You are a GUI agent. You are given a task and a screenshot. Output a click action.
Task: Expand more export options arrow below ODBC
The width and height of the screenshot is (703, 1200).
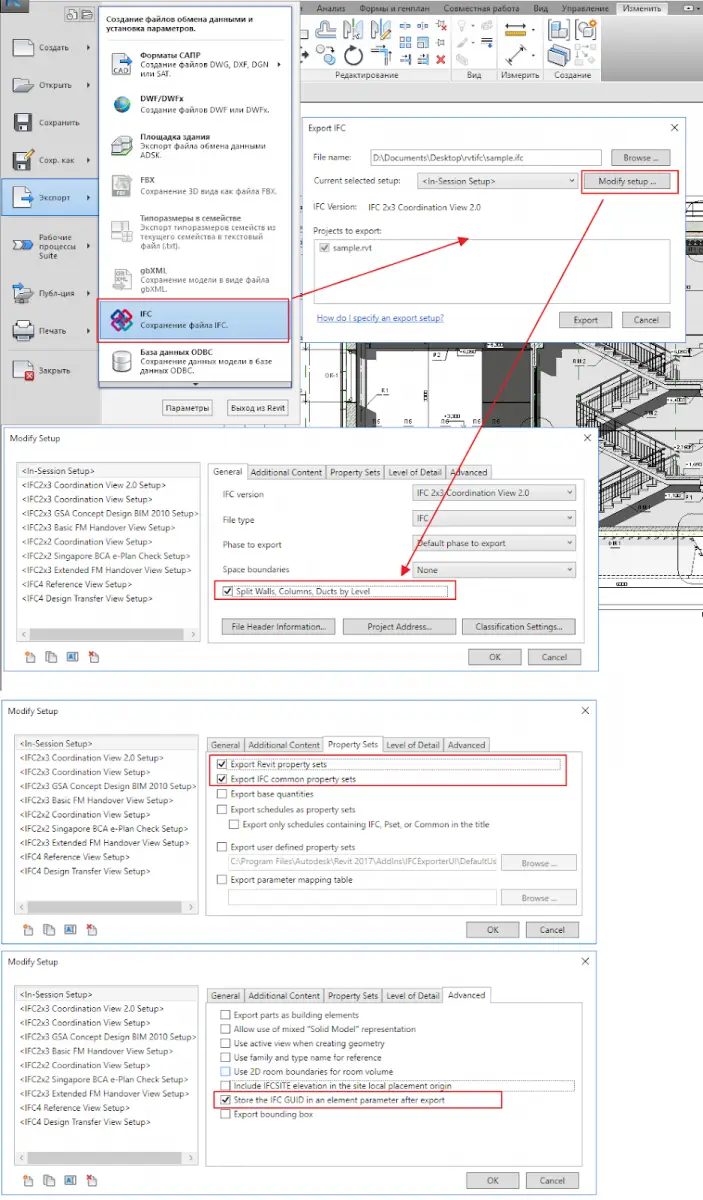[195, 384]
